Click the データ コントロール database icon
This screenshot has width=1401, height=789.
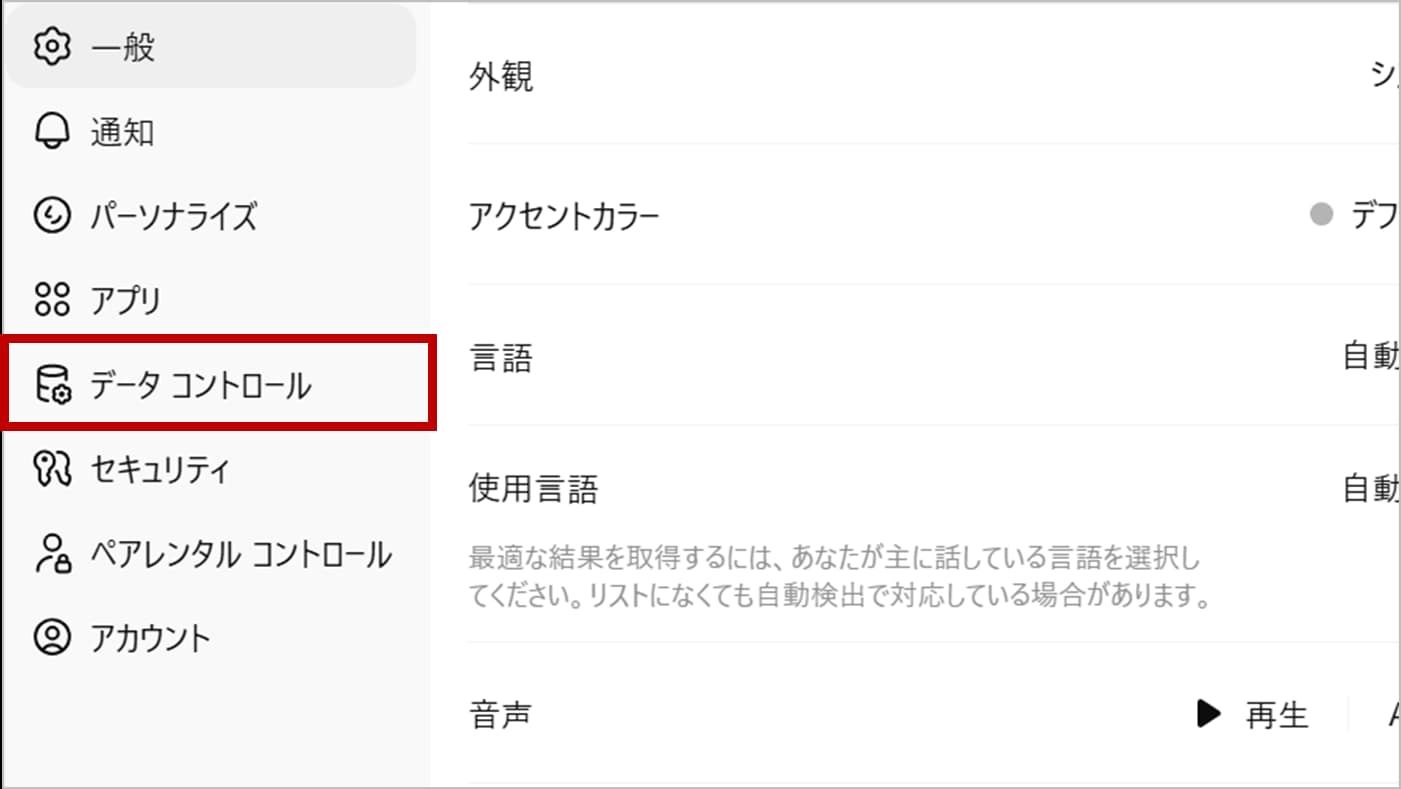[52, 385]
